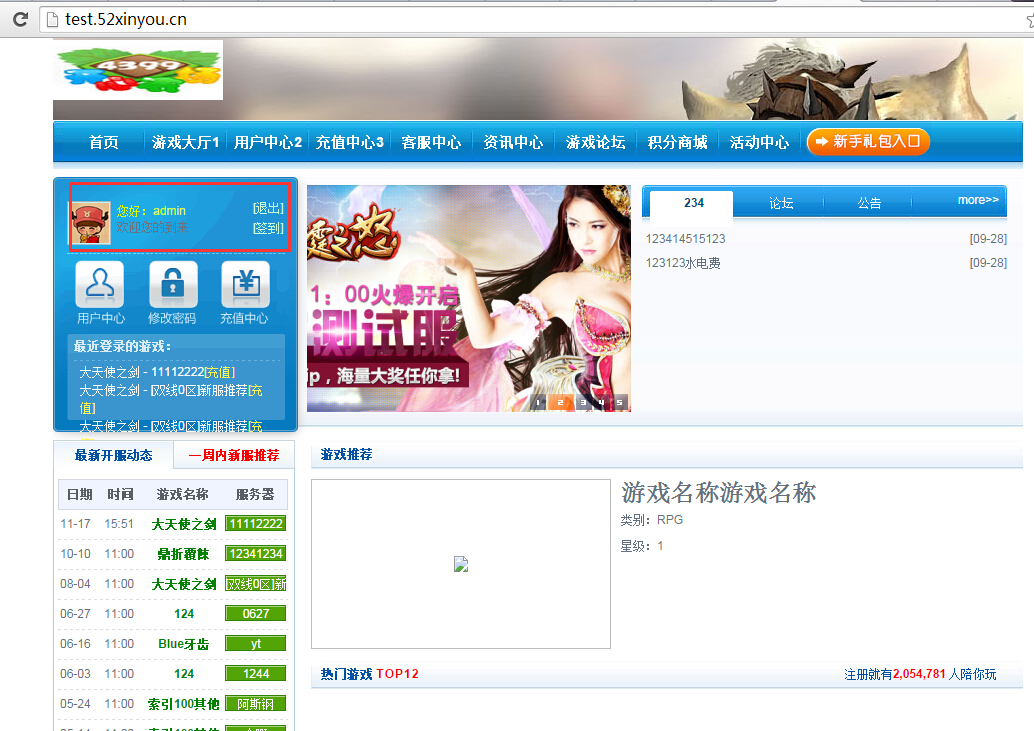Click 充值 link next to 11112222
Screen dimensions: 1034x731
point(220,372)
